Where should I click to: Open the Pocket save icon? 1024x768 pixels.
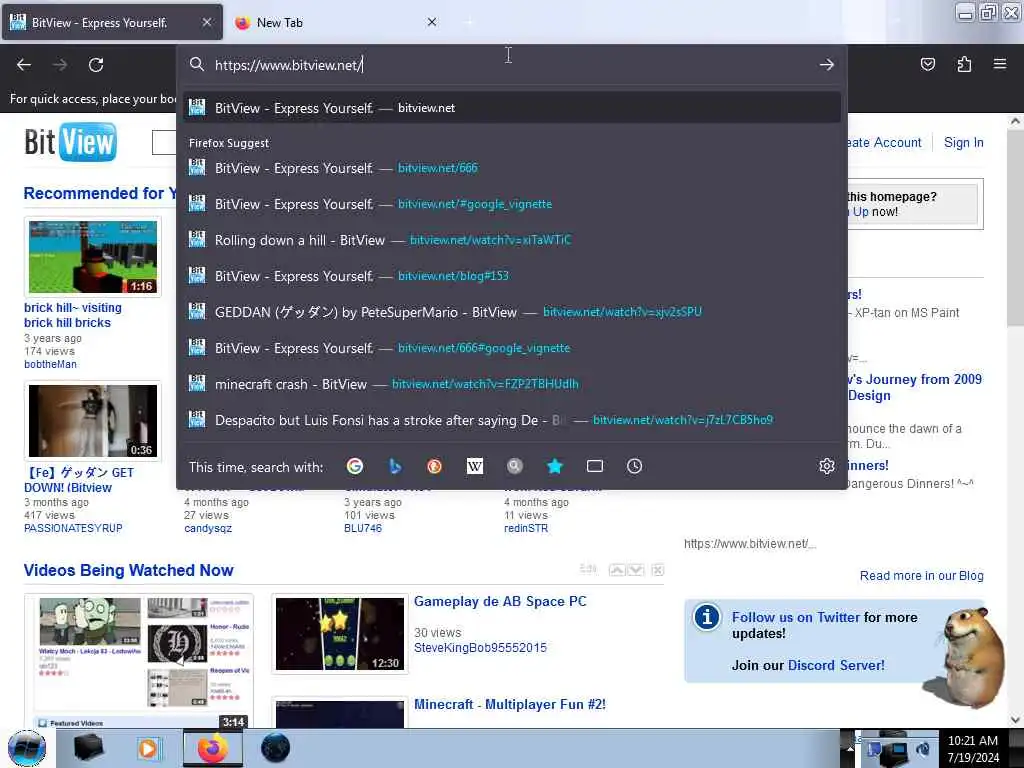pyautogui.click(x=927, y=64)
